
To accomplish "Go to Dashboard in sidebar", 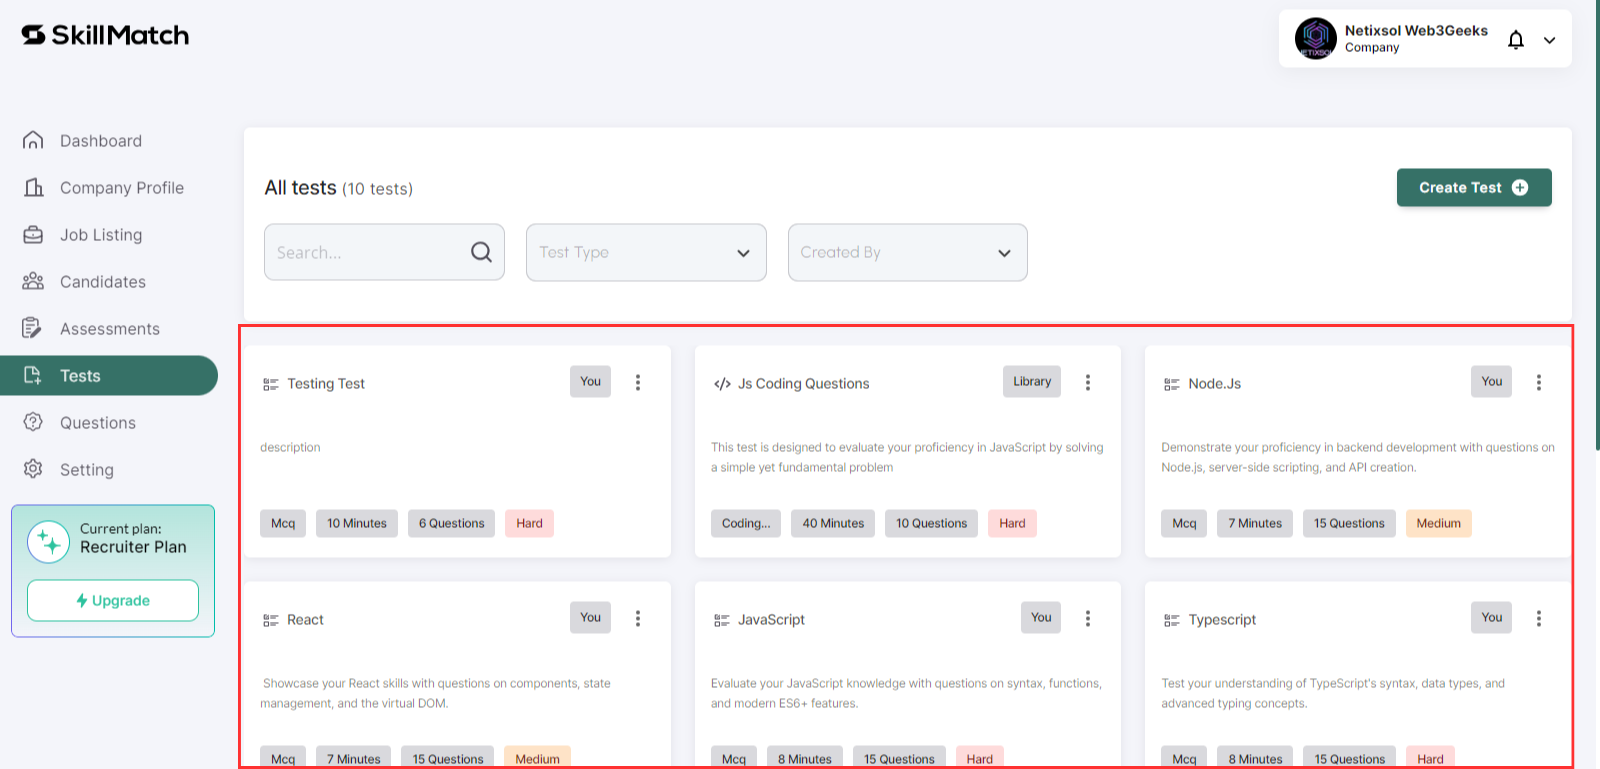I will point(100,141).
